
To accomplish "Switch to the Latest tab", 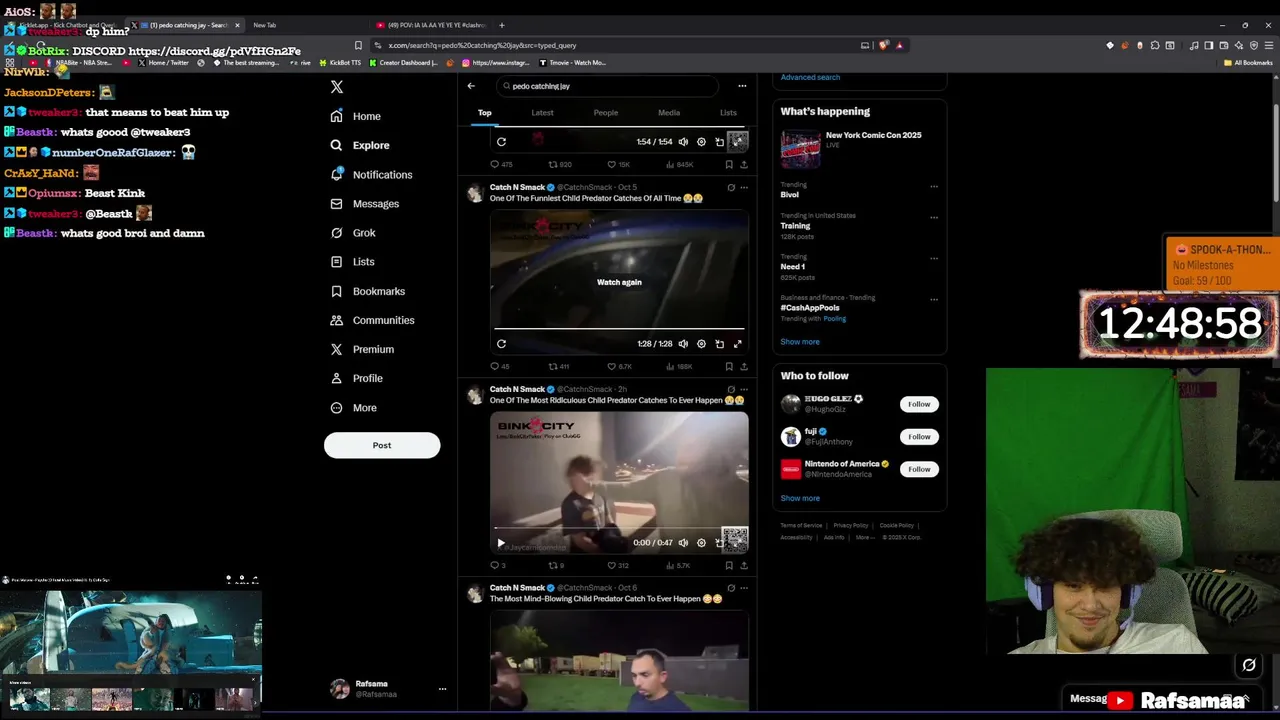I will (x=542, y=113).
